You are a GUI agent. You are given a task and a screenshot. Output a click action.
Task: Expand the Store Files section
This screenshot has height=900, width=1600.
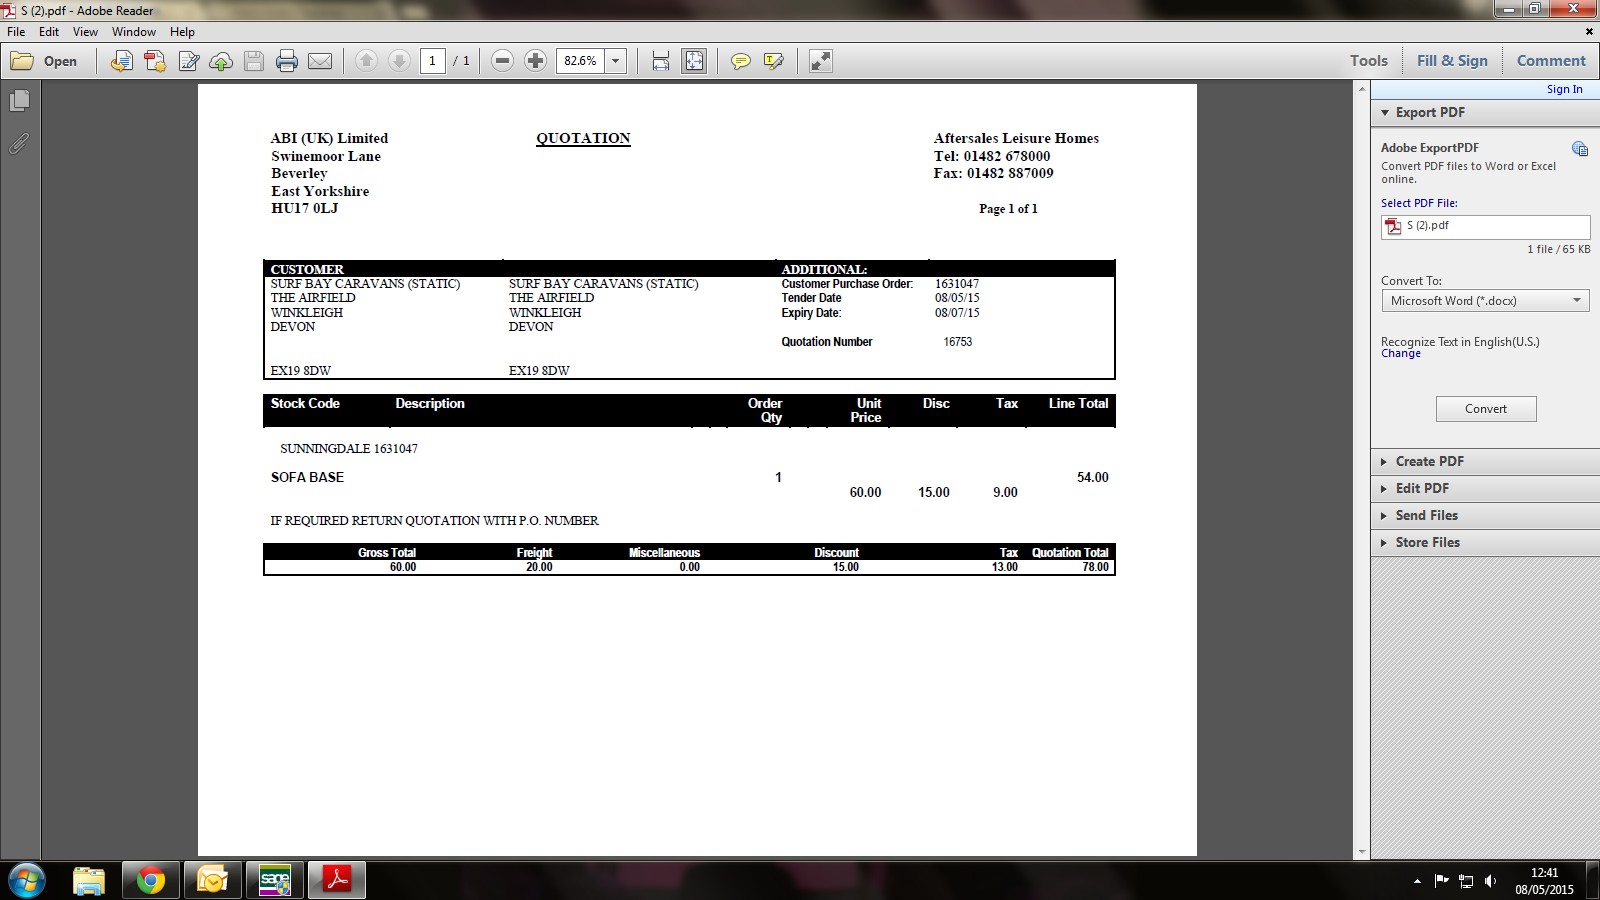(x=1485, y=543)
